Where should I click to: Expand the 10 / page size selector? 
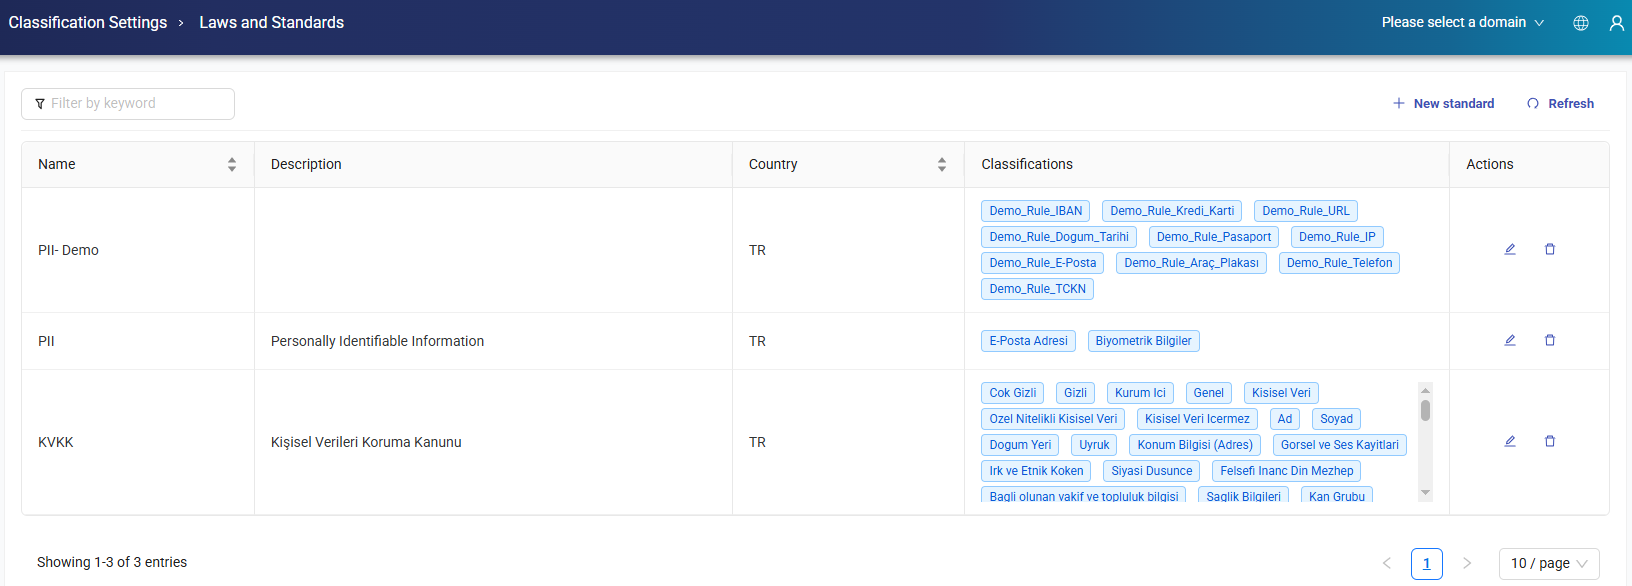(x=1548, y=563)
